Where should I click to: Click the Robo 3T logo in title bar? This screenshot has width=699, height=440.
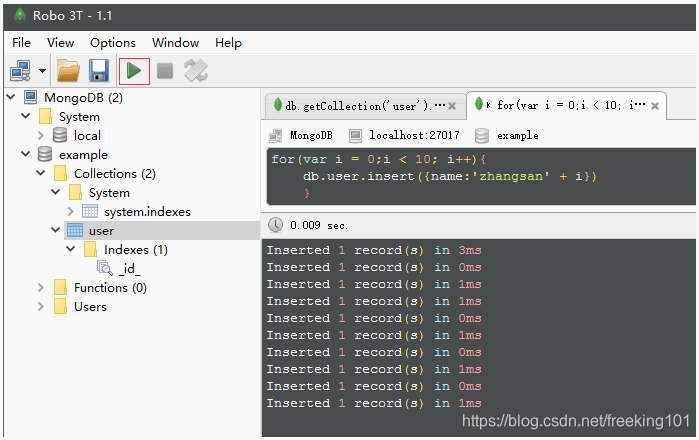pyautogui.click(x=20, y=16)
